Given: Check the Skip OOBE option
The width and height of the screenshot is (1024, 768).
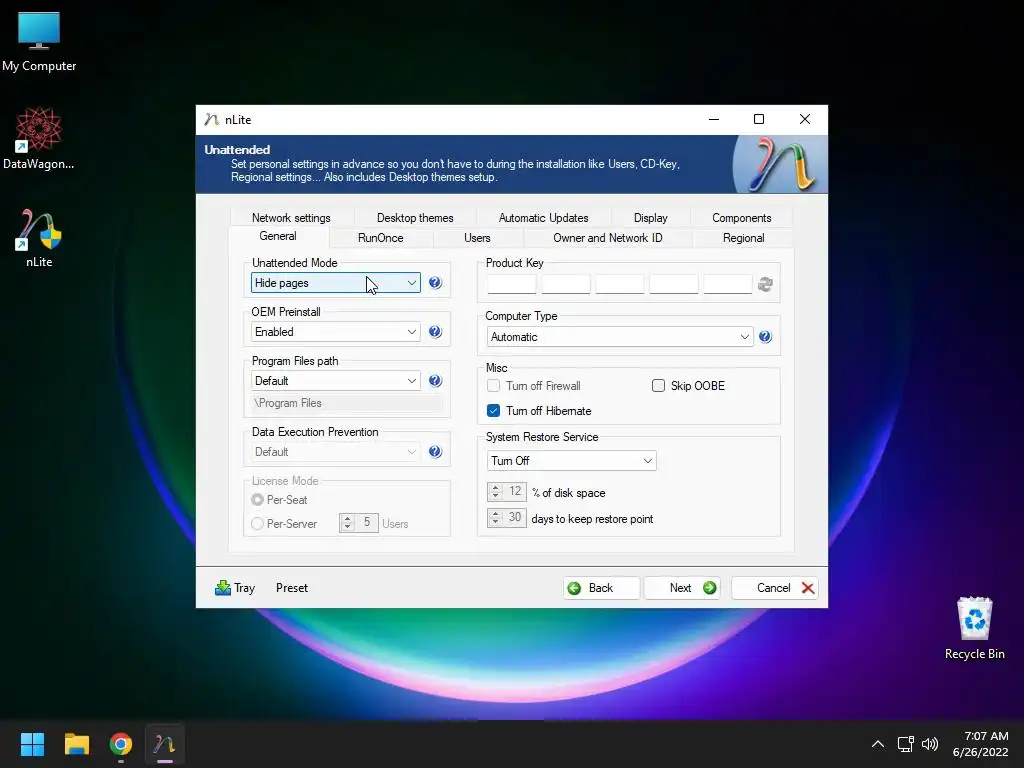Looking at the screenshot, I should pos(658,386).
